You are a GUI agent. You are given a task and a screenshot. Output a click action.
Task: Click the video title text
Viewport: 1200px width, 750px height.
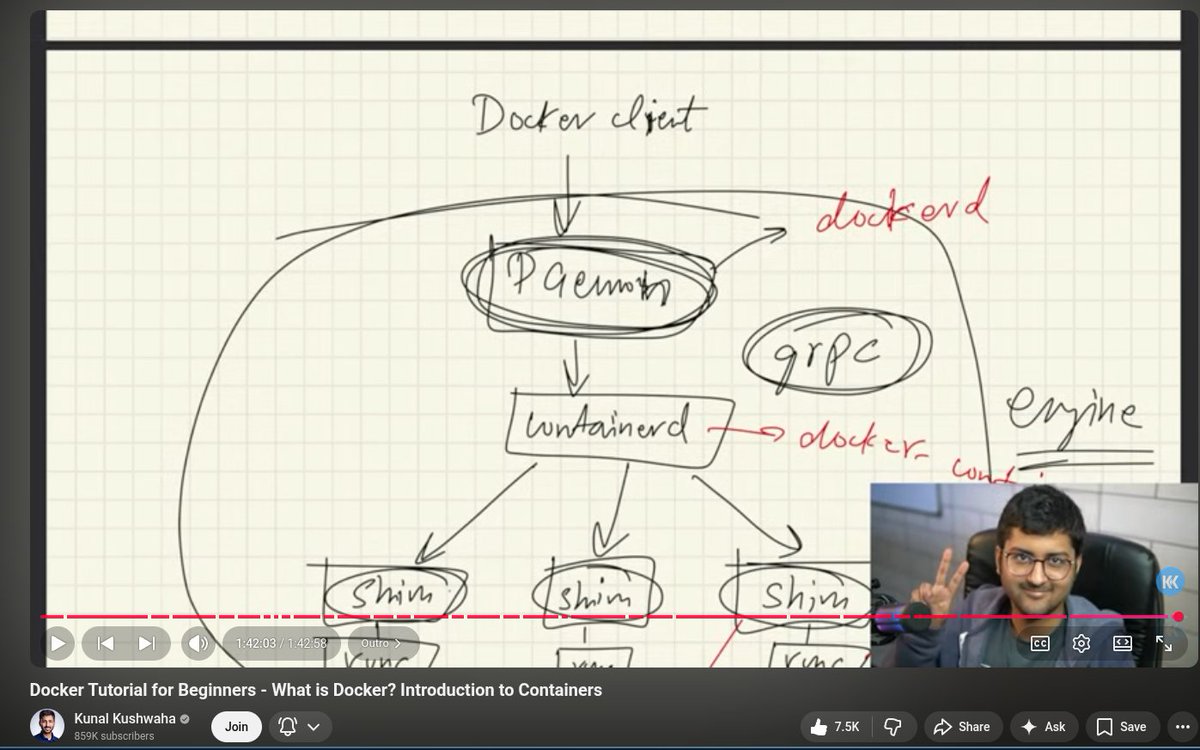(316, 690)
